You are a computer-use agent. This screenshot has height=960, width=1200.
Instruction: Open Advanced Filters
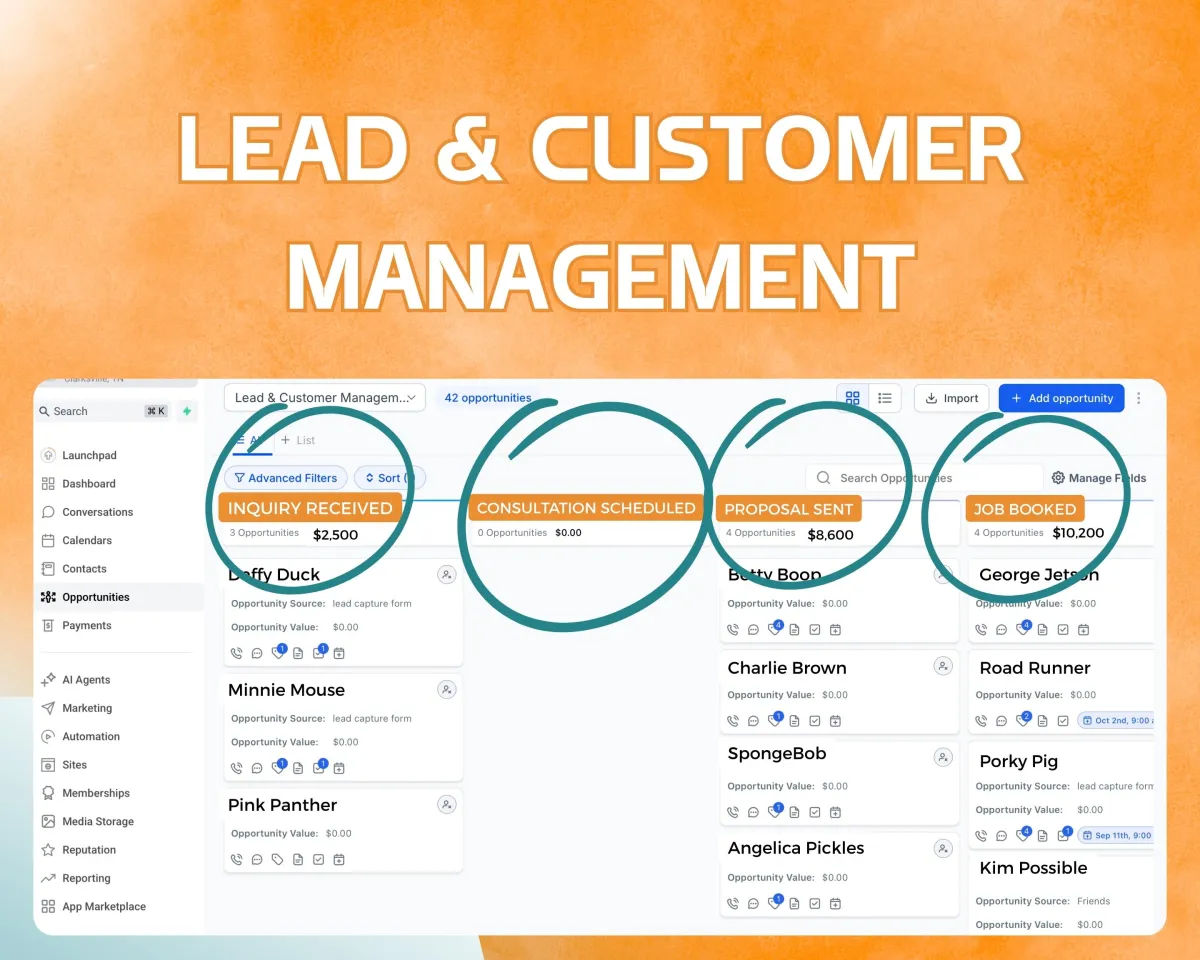(286, 478)
